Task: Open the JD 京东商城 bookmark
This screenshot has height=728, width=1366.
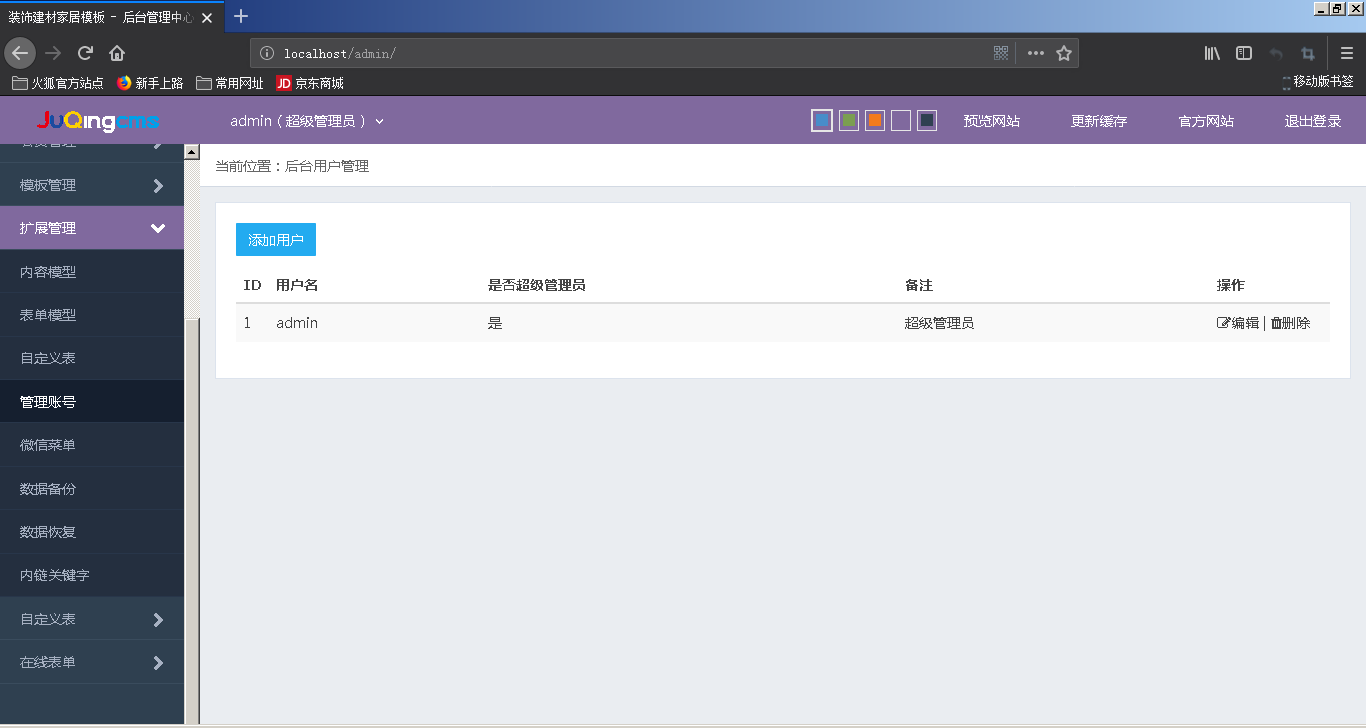Action: [310, 83]
